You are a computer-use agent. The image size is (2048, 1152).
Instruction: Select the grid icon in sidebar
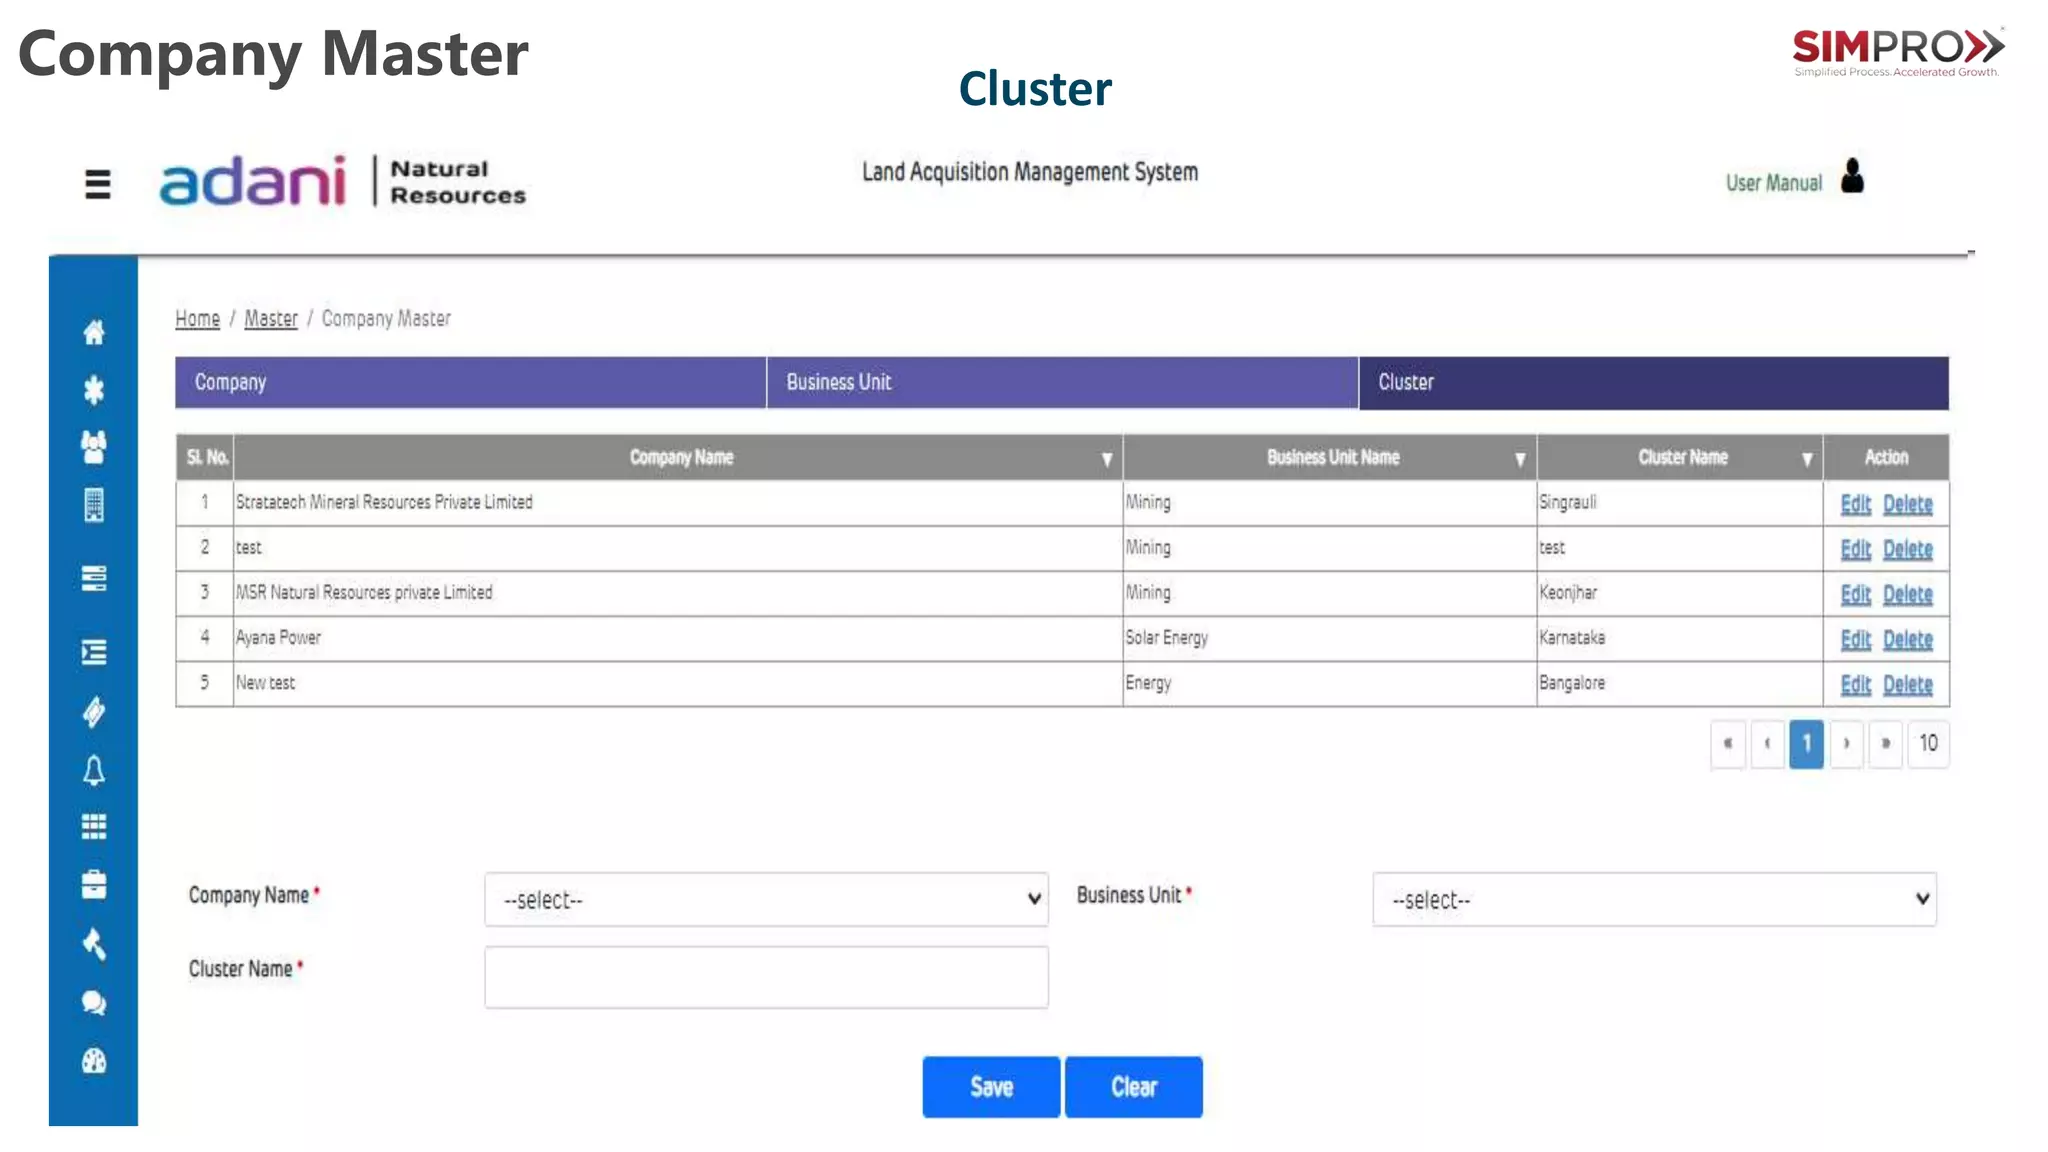coord(94,826)
